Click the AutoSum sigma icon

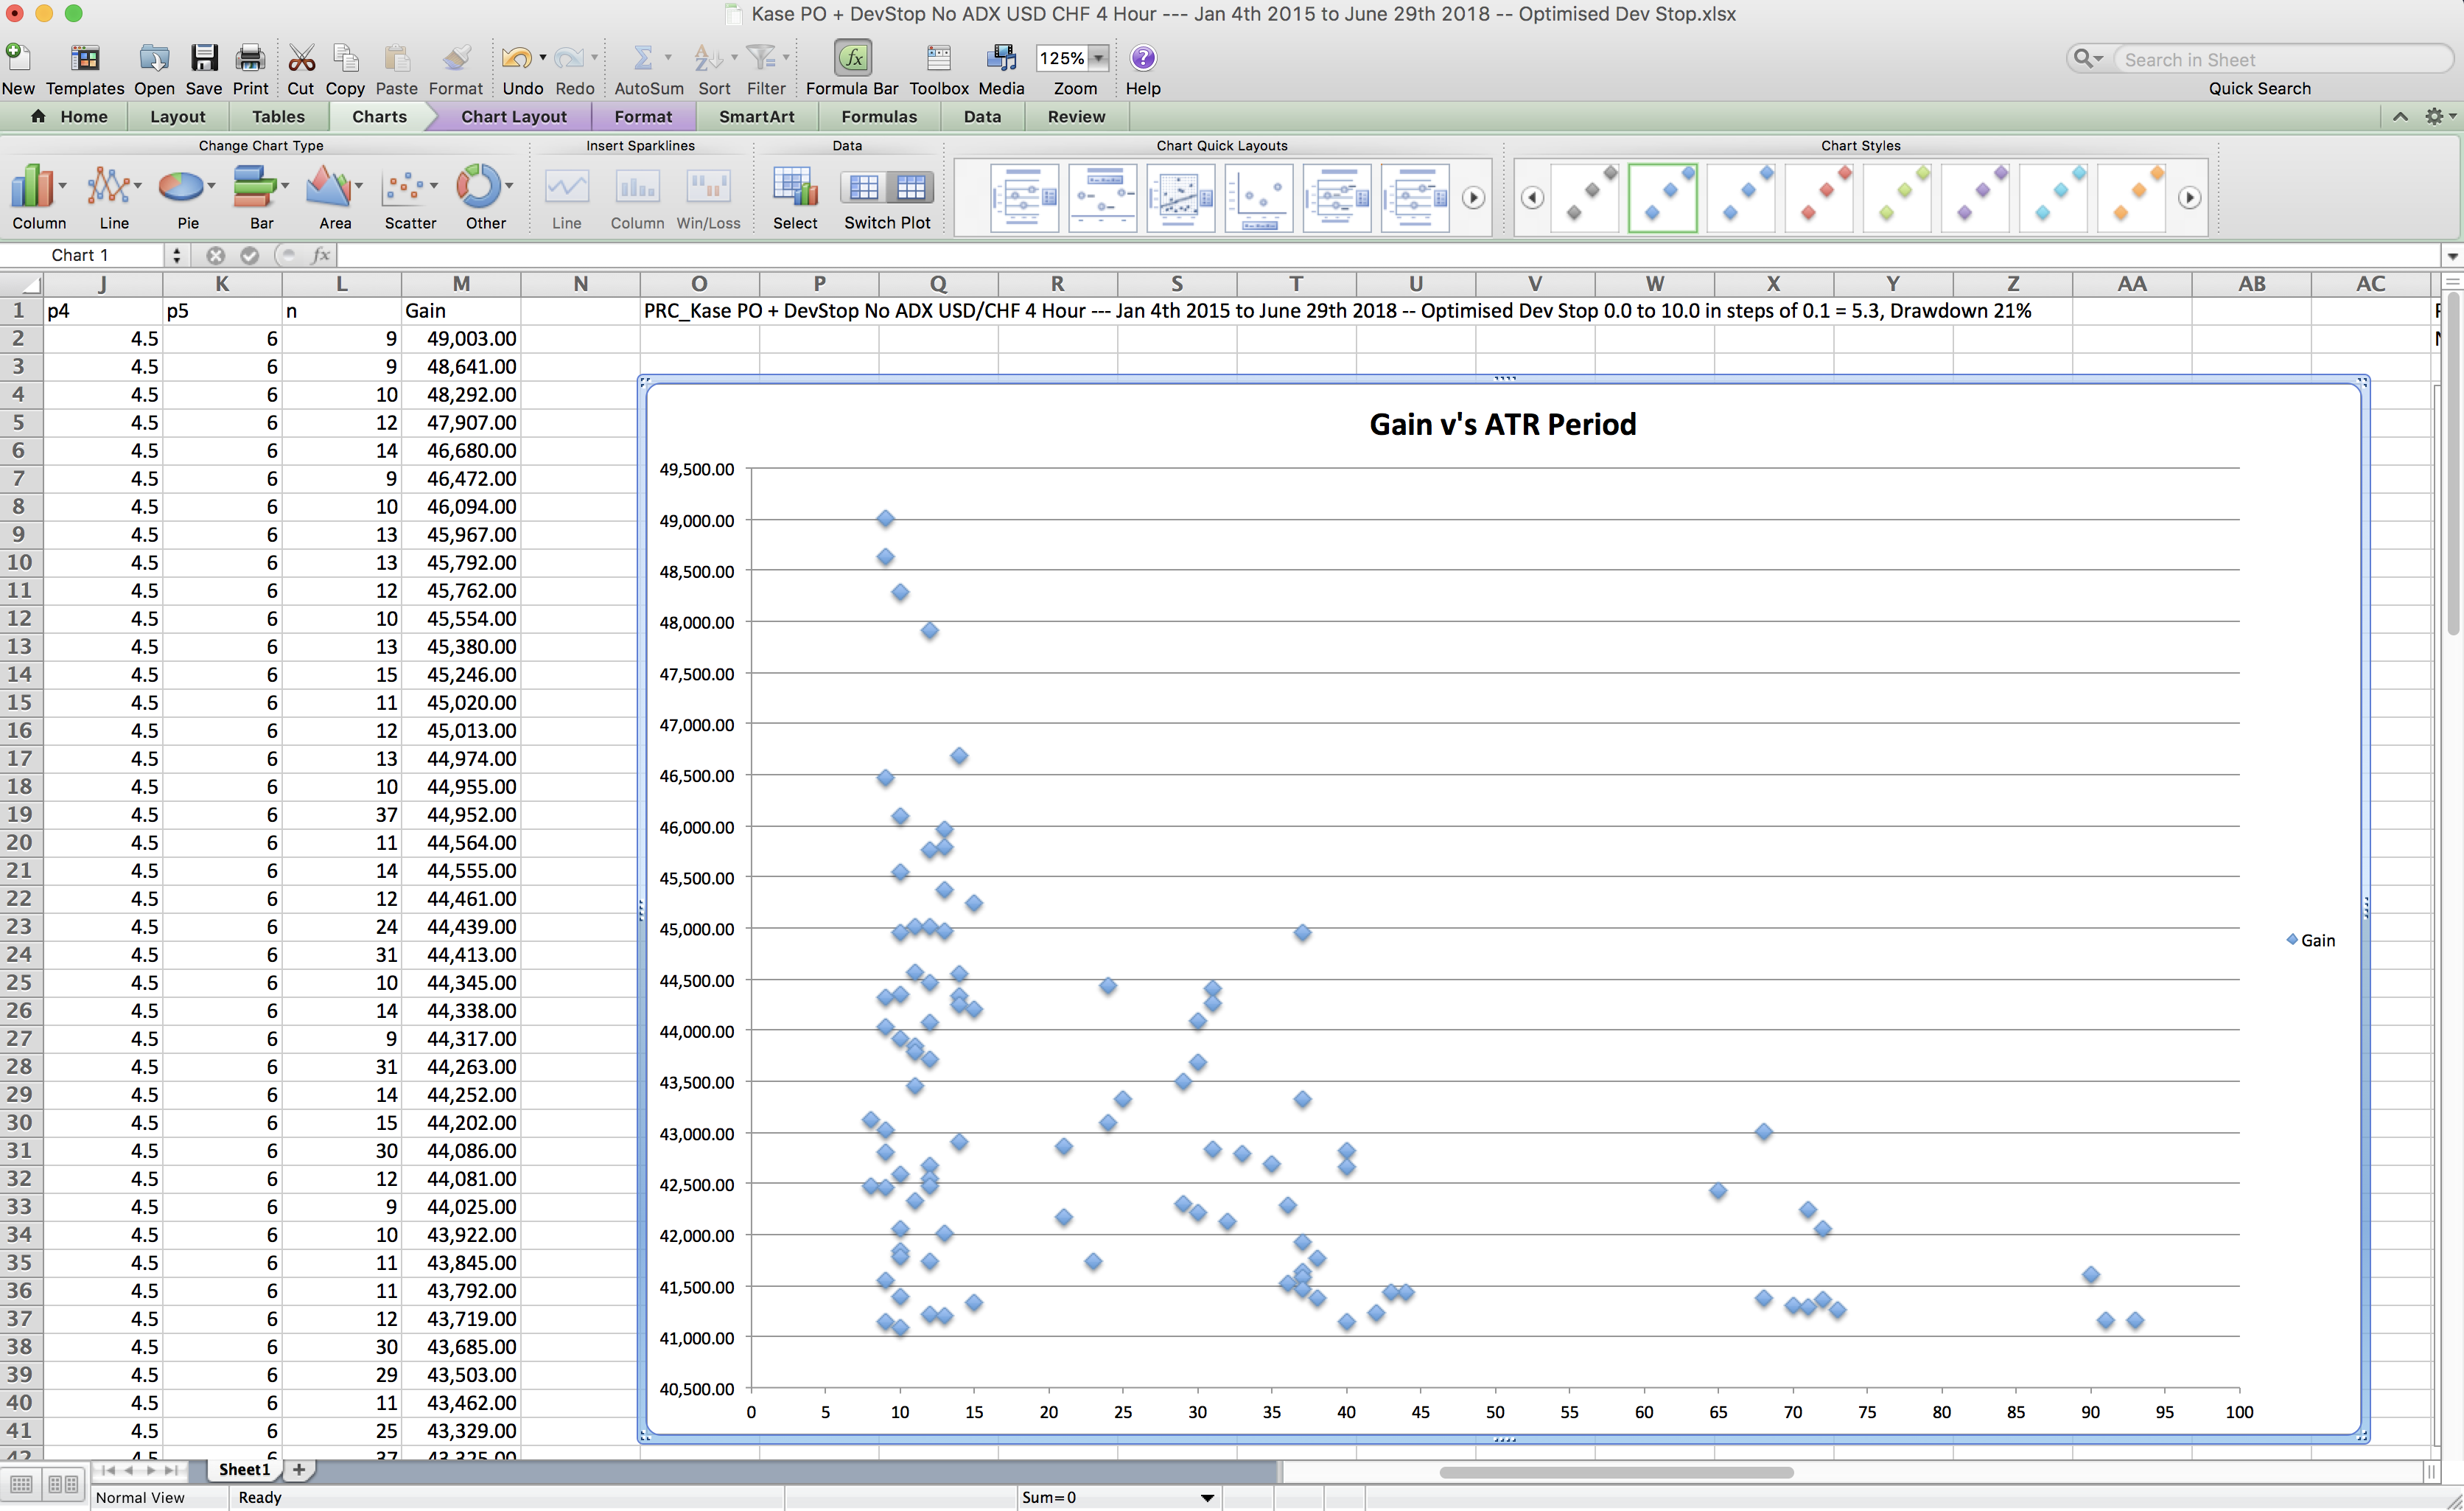(644, 59)
